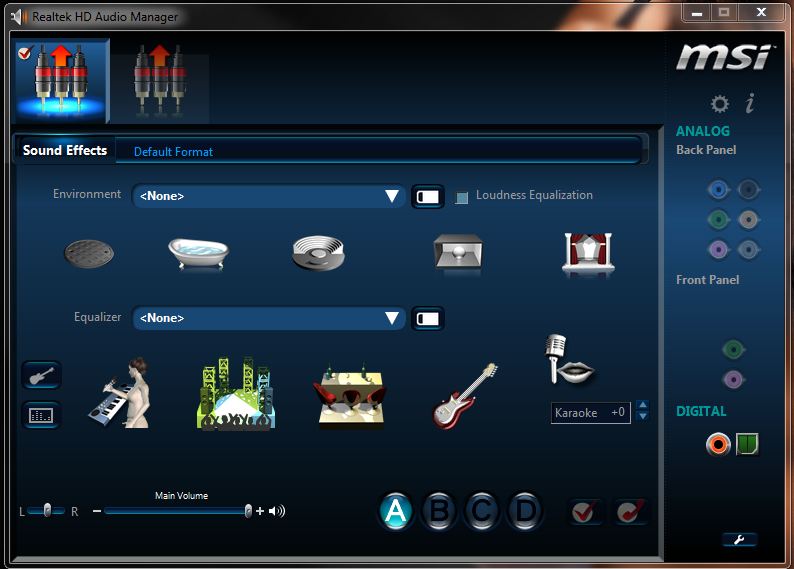Click the Karaoke key value field

point(590,413)
